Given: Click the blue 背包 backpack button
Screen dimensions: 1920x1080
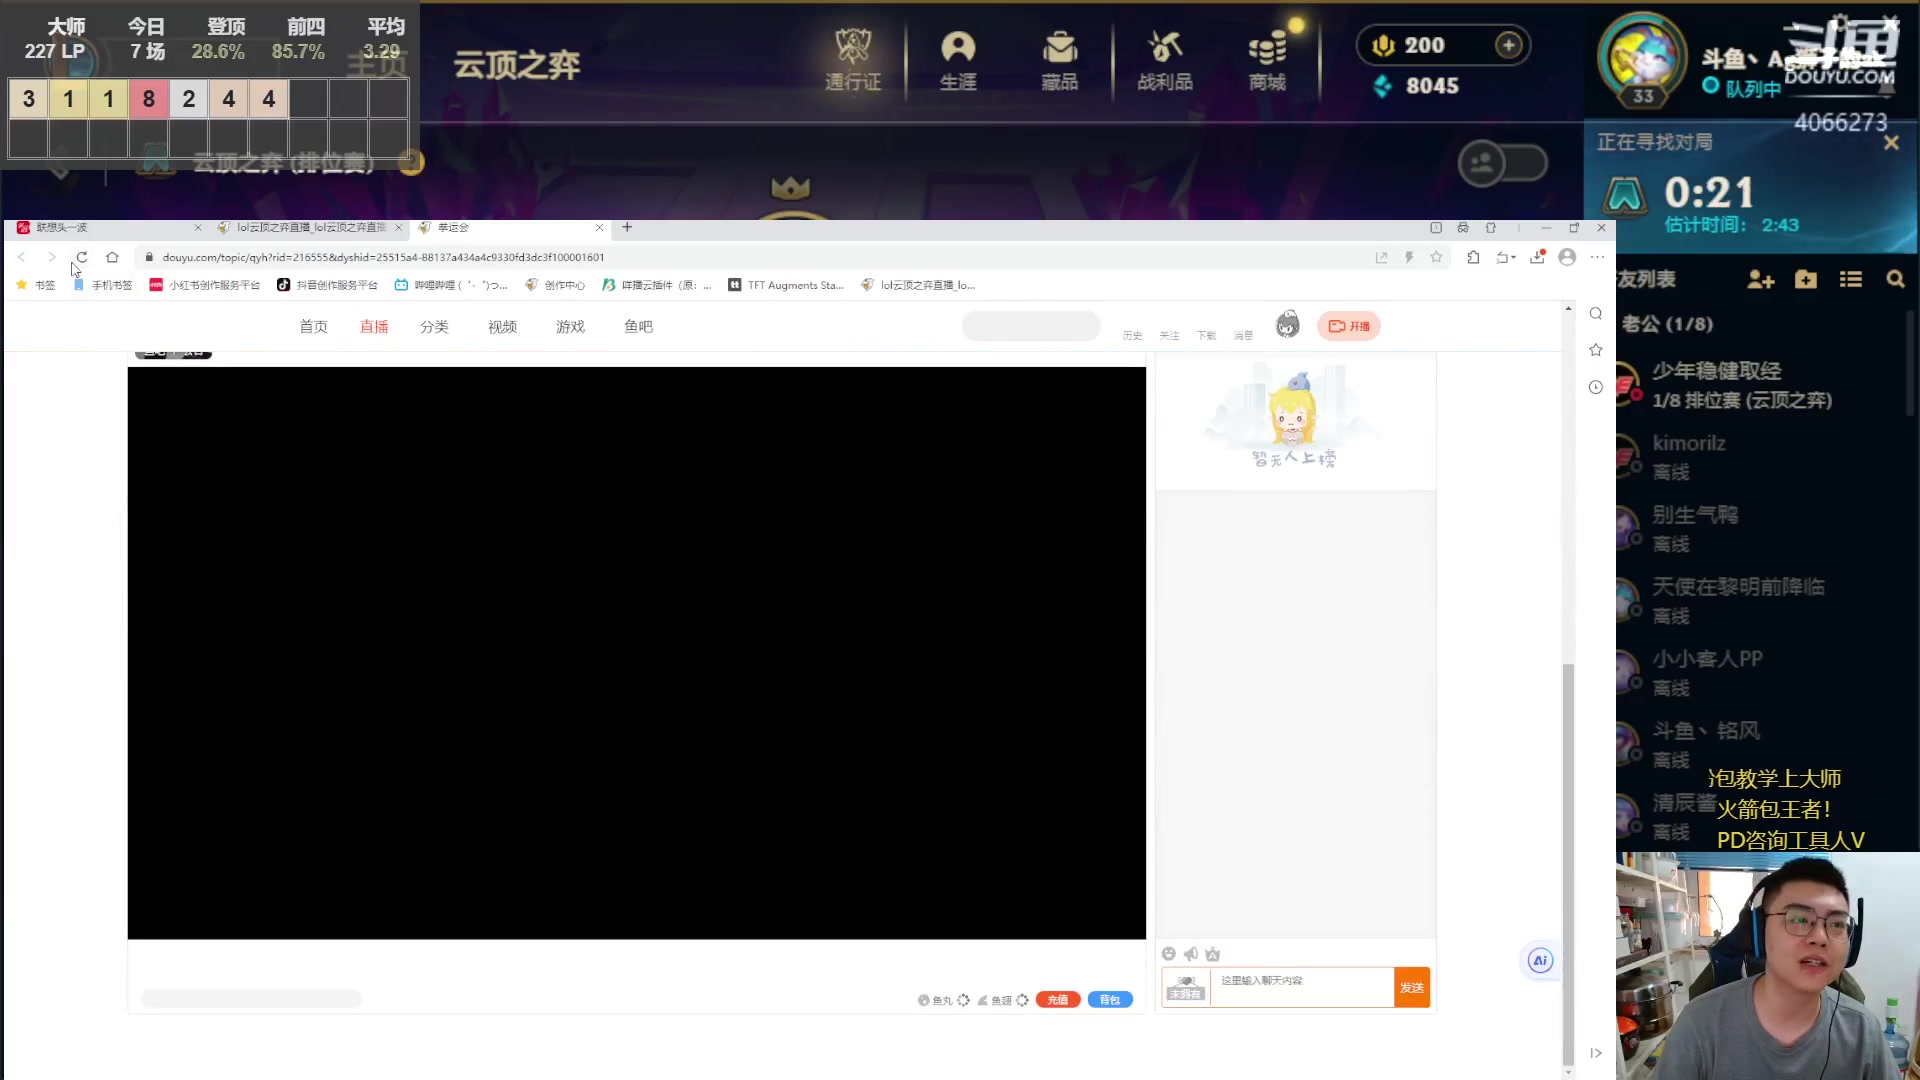Looking at the screenshot, I should [x=1110, y=1000].
